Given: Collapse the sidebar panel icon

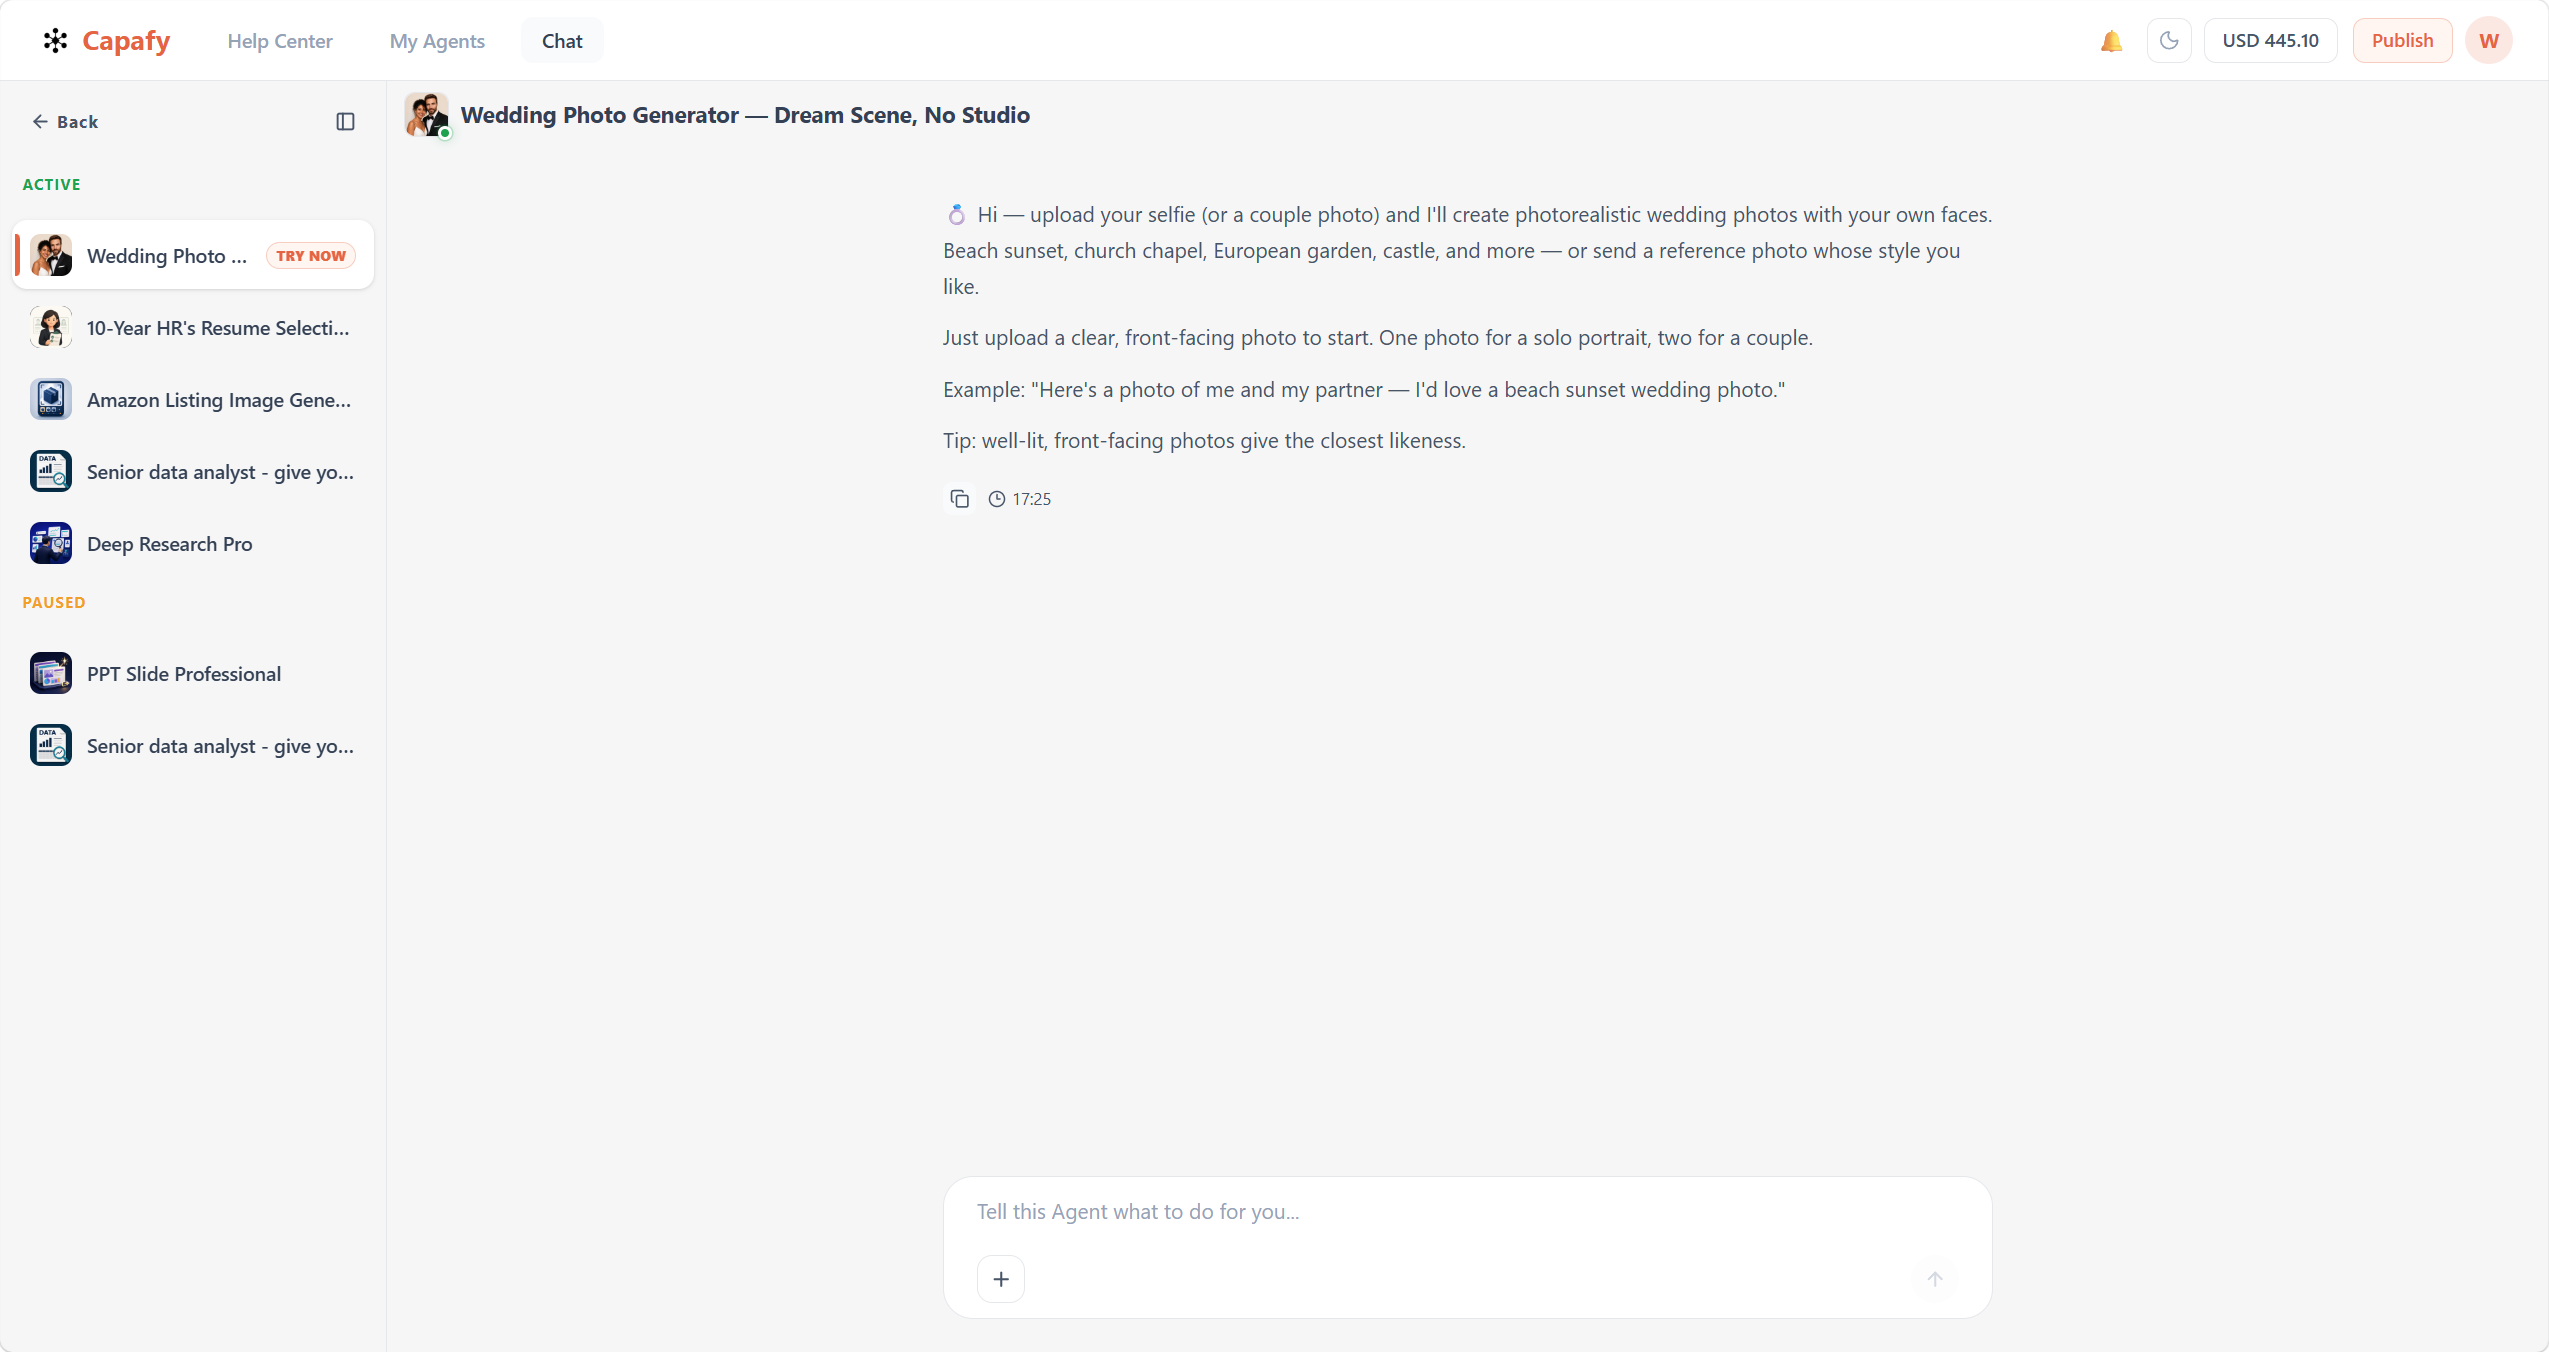Looking at the screenshot, I should click(345, 122).
